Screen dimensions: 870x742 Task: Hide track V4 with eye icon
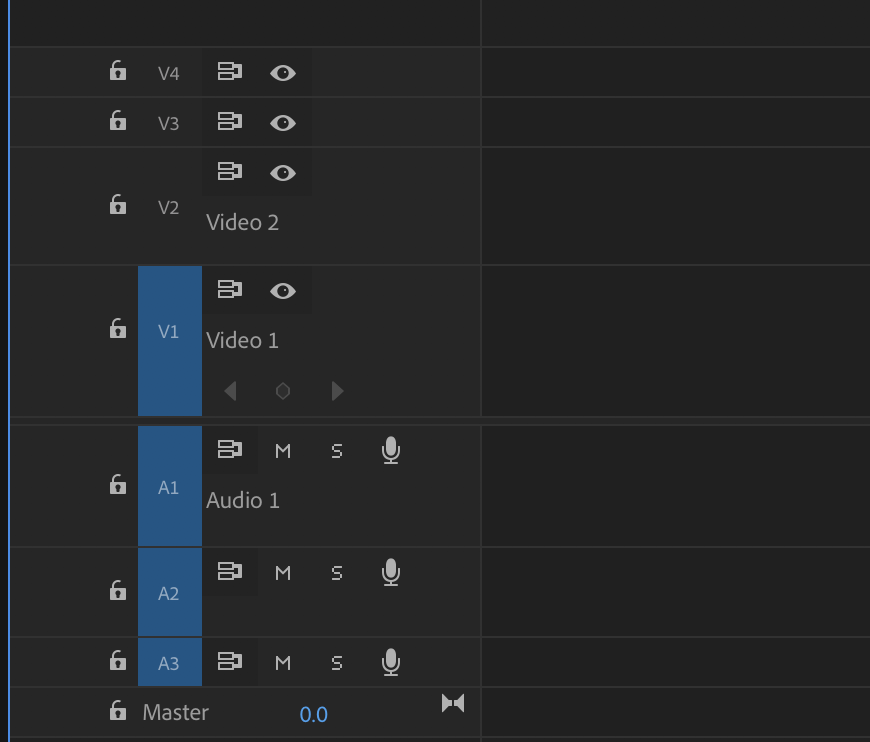pos(283,73)
